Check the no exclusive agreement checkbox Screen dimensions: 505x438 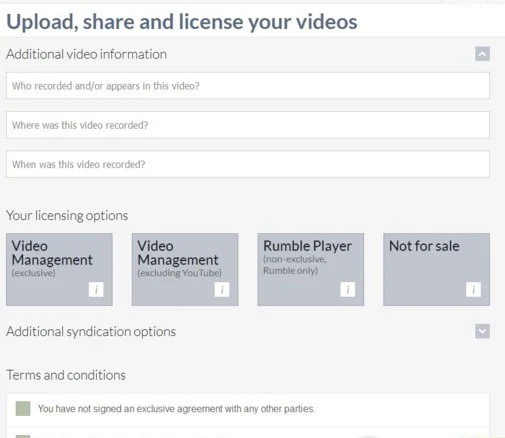click(23, 408)
